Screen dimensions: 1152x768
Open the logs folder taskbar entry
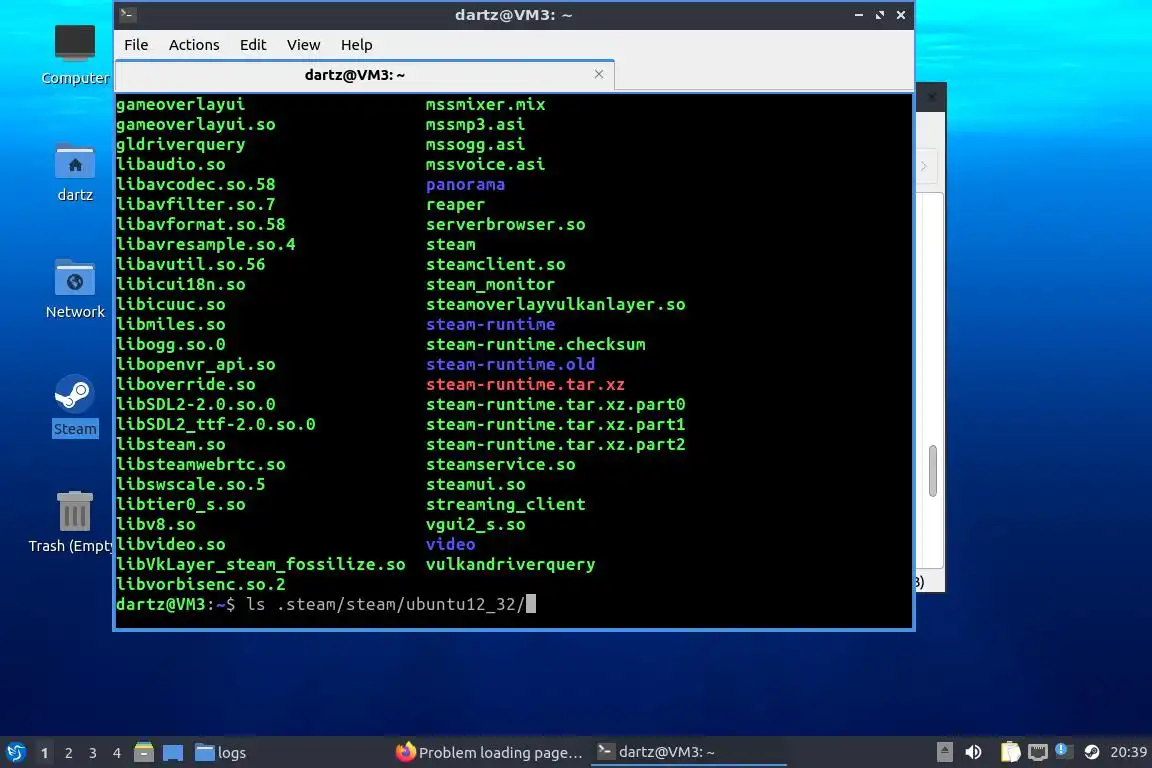pyautogui.click(x=220, y=753)
